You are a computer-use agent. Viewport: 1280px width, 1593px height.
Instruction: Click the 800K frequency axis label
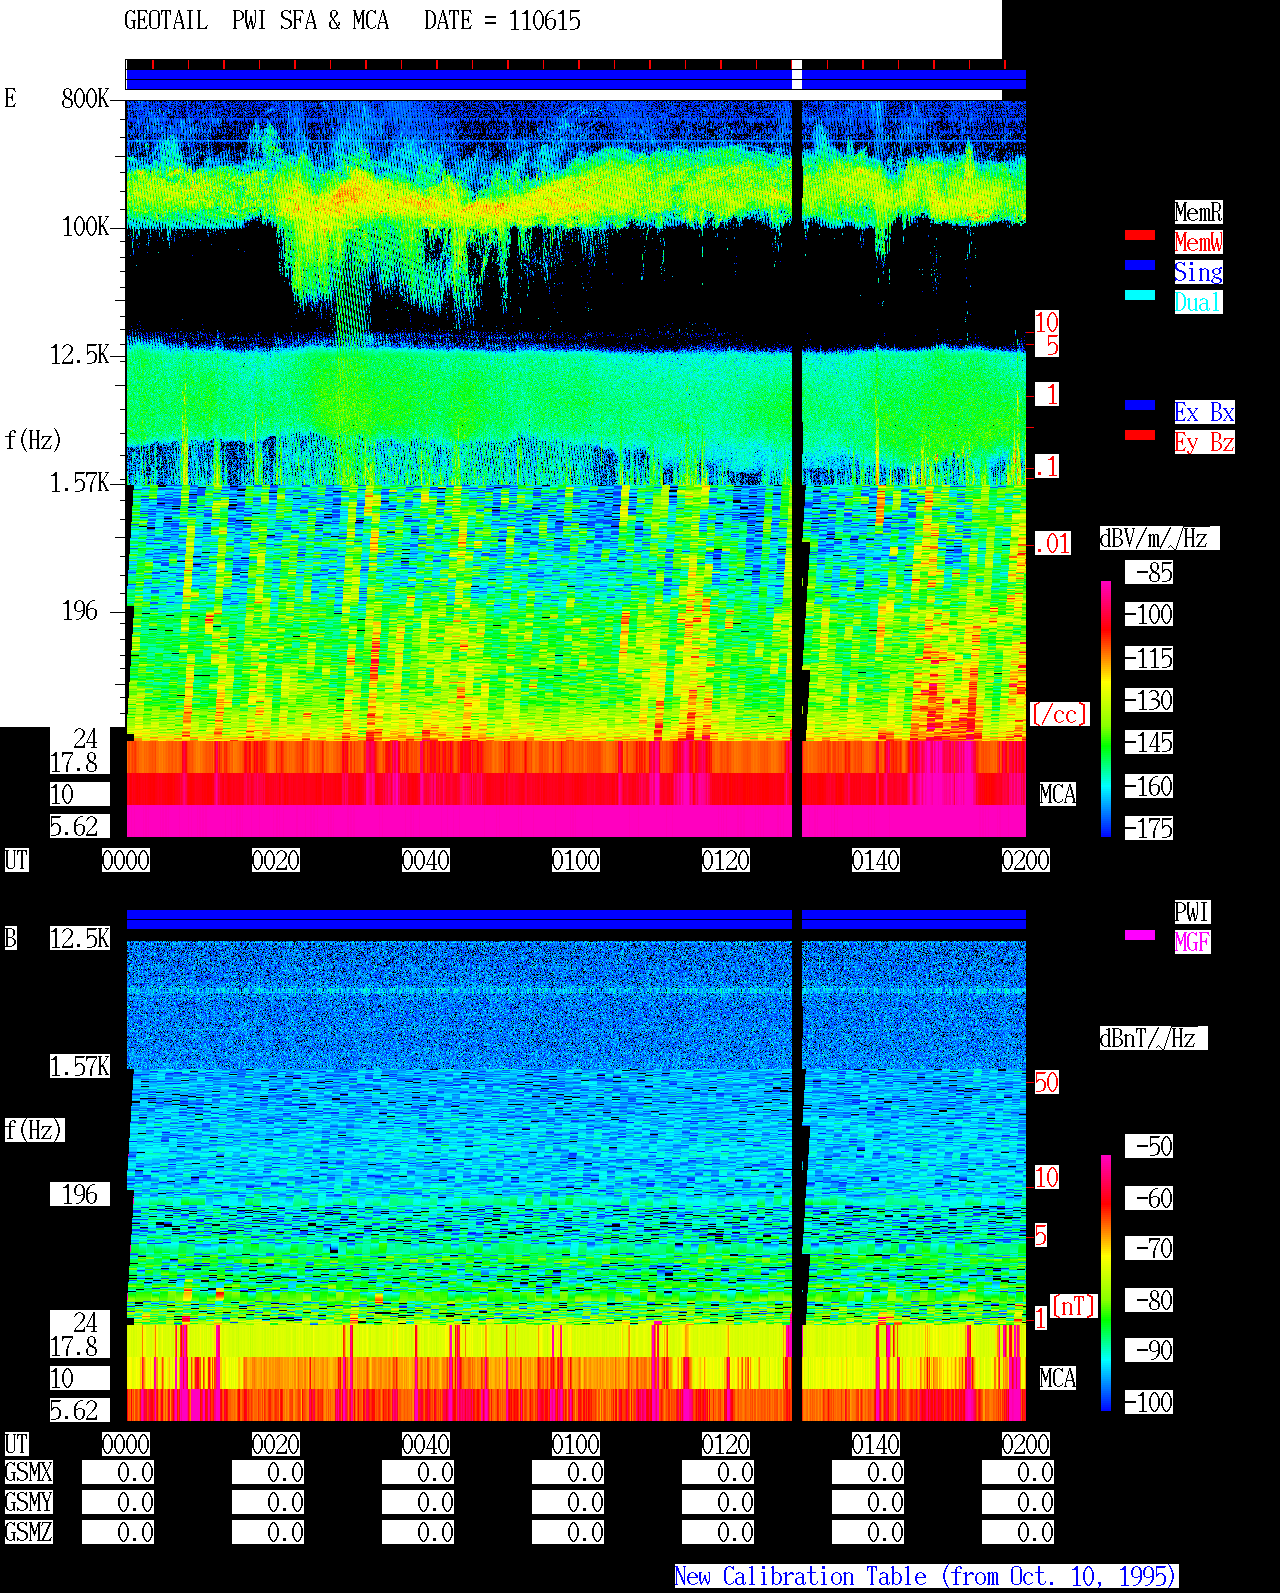coord(85,98)
